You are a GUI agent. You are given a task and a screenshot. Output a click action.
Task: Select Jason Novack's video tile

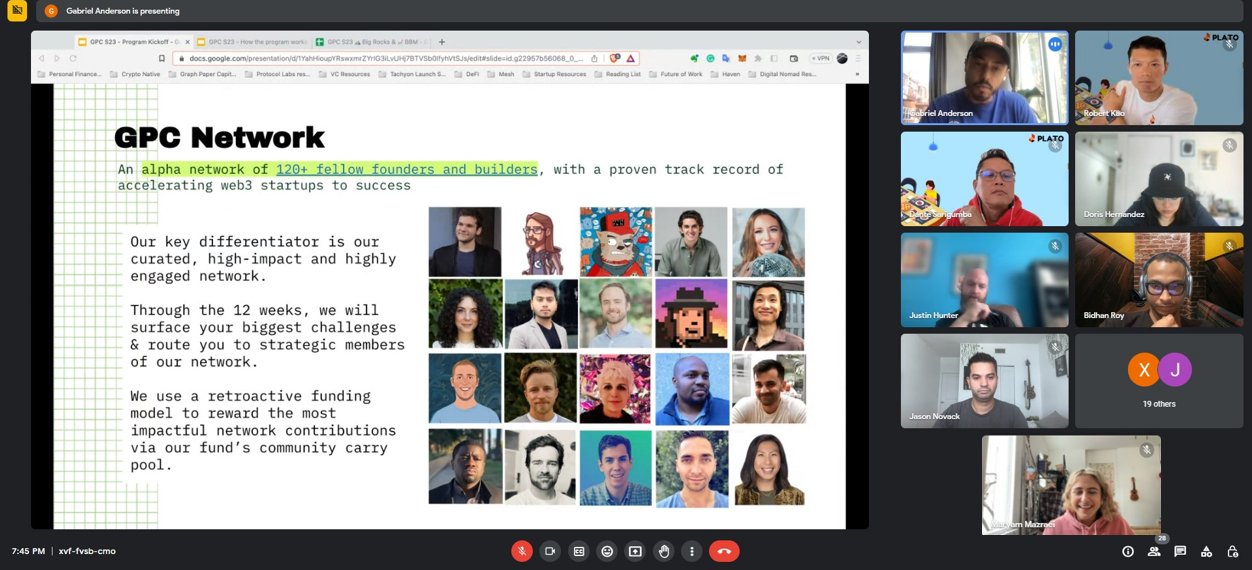point(984,381)
